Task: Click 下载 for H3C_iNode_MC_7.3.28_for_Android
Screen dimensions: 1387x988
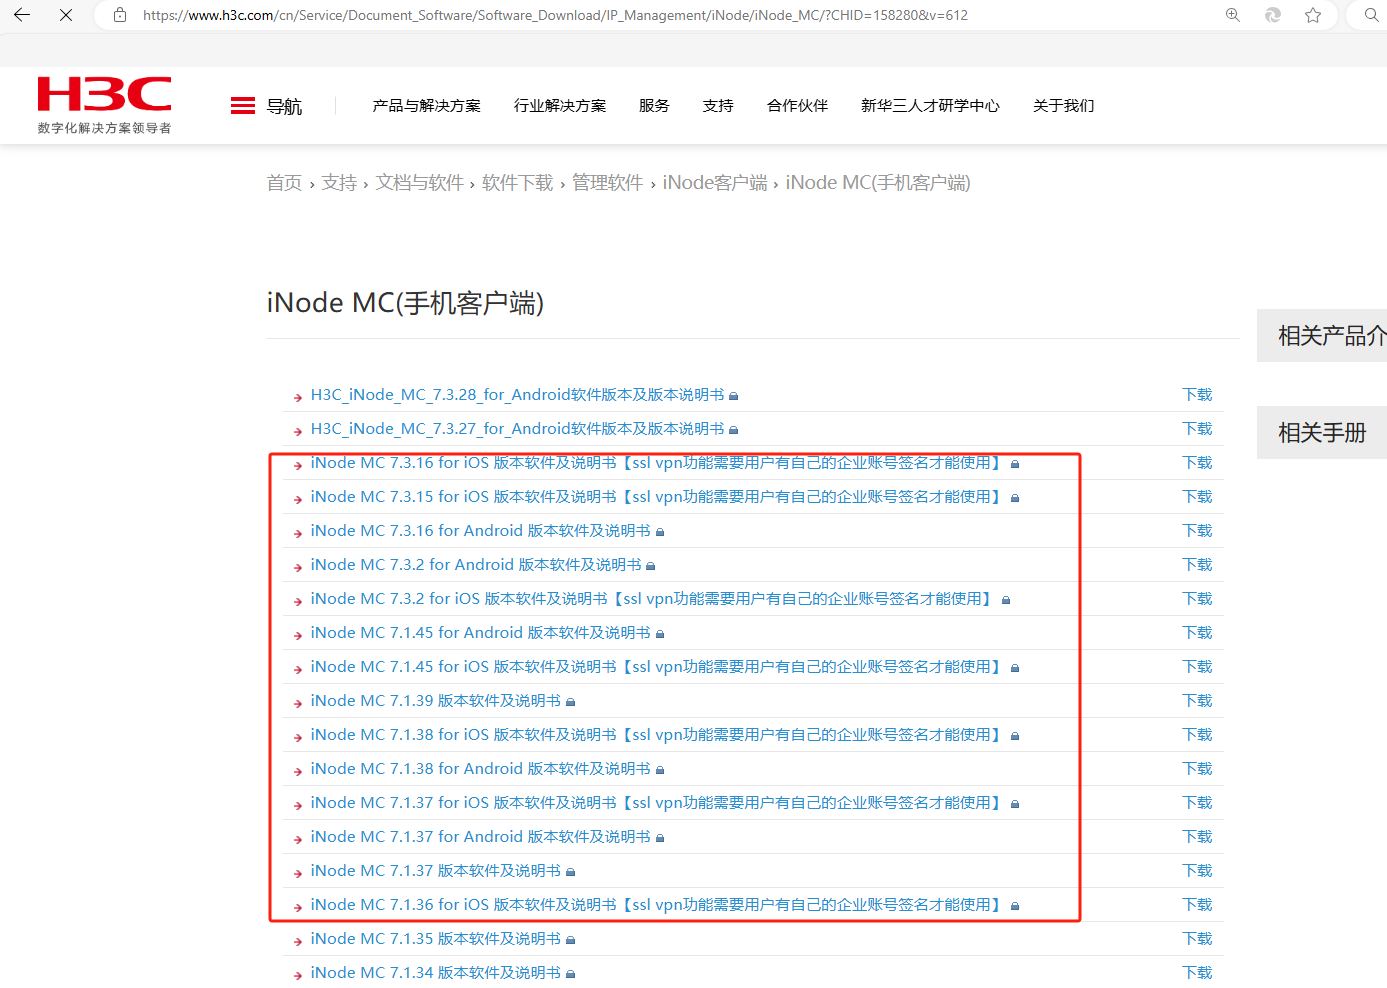Action: [1197, 395]
